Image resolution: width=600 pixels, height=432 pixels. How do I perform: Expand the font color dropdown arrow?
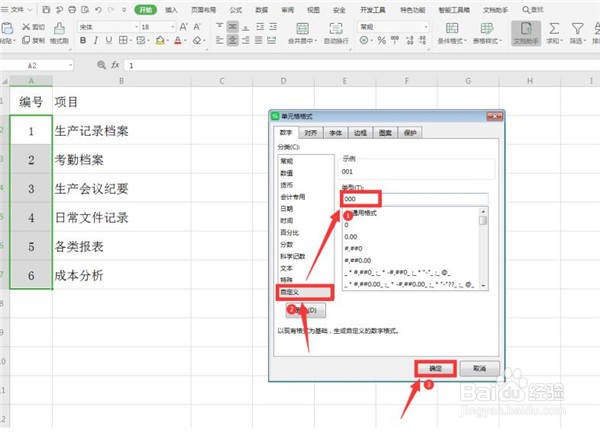pos(186,41)
